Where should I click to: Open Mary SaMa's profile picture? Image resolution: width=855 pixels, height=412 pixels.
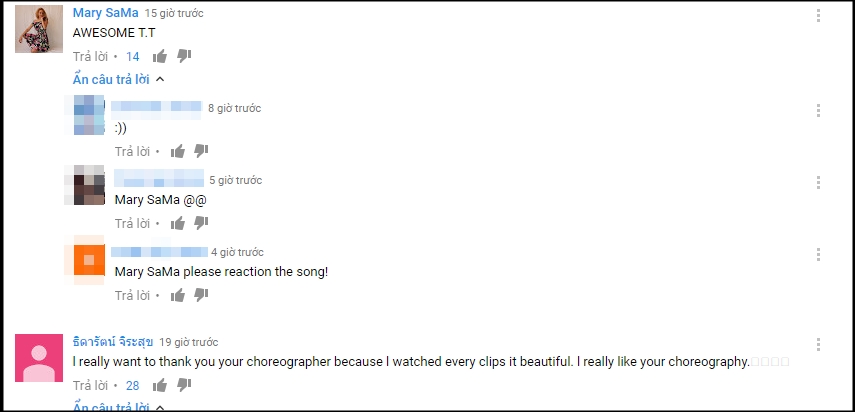[40, 30]
